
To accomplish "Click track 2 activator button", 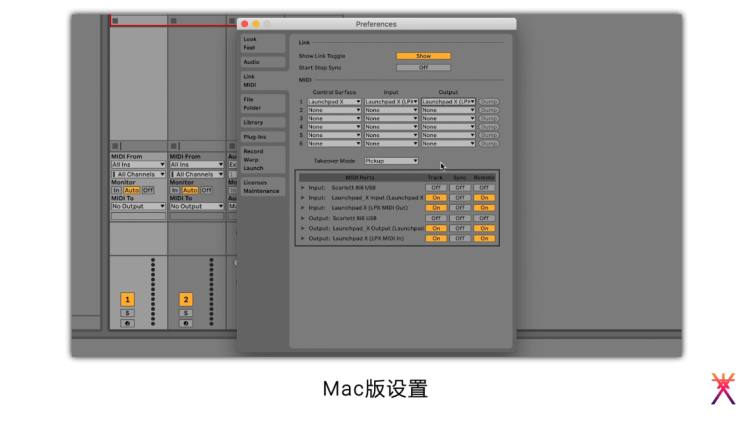I will coord(186,300).
